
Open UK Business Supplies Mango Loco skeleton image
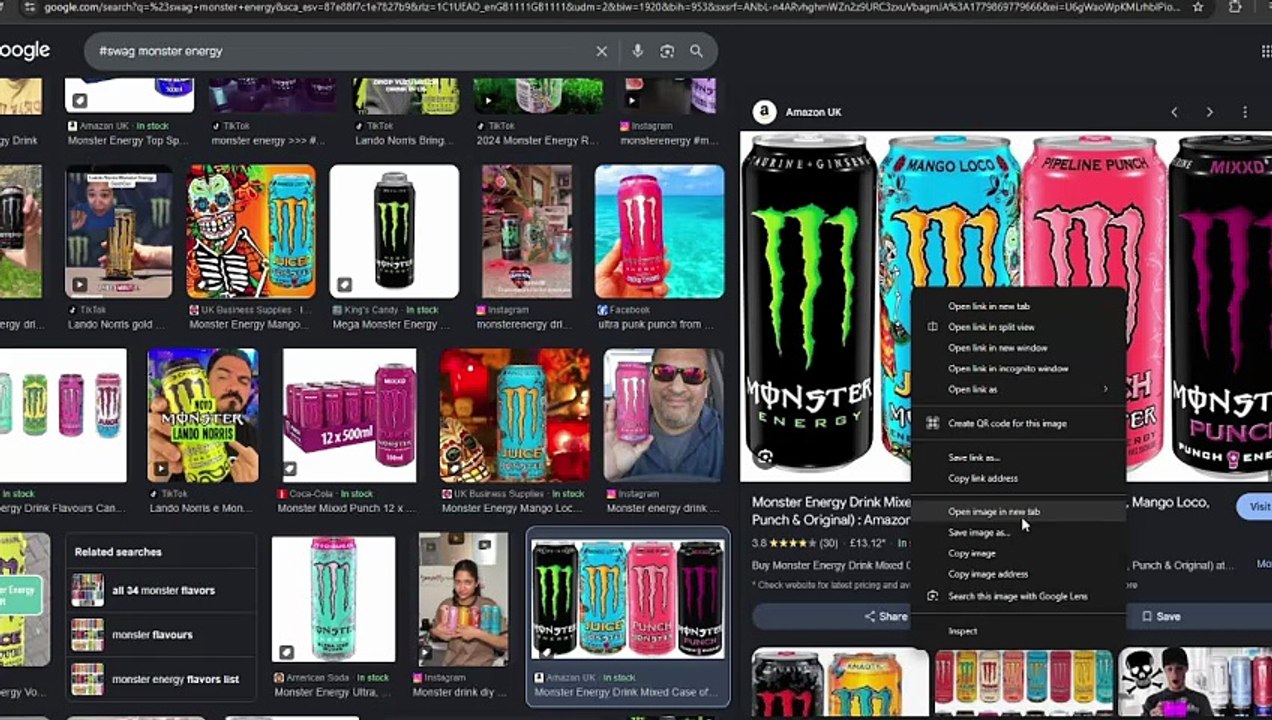click(x=251, y=232)
